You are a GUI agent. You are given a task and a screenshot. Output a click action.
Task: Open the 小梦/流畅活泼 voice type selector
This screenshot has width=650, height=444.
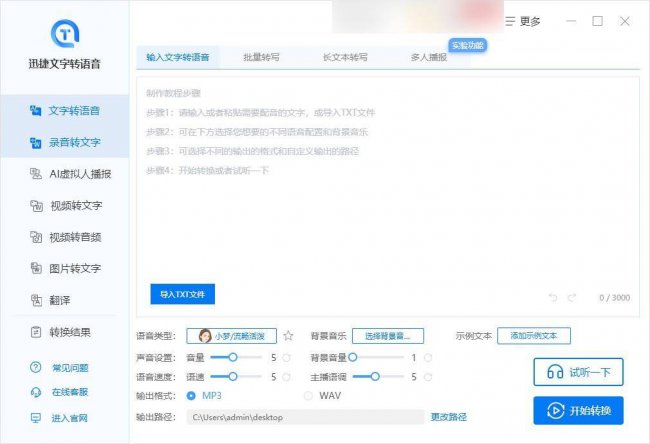(x=232, y=336)
